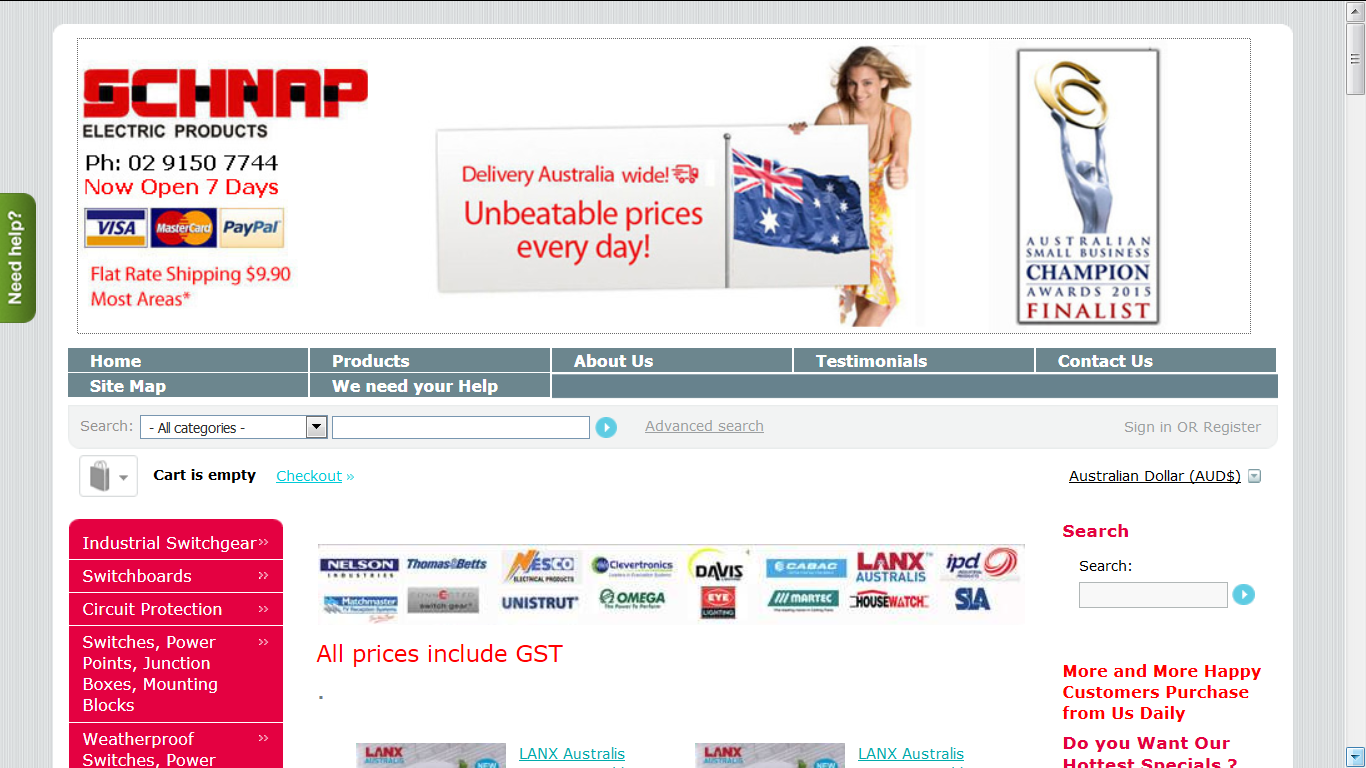
Task: Open the first LANX Australis product link
Action: [x=572, y=754]
